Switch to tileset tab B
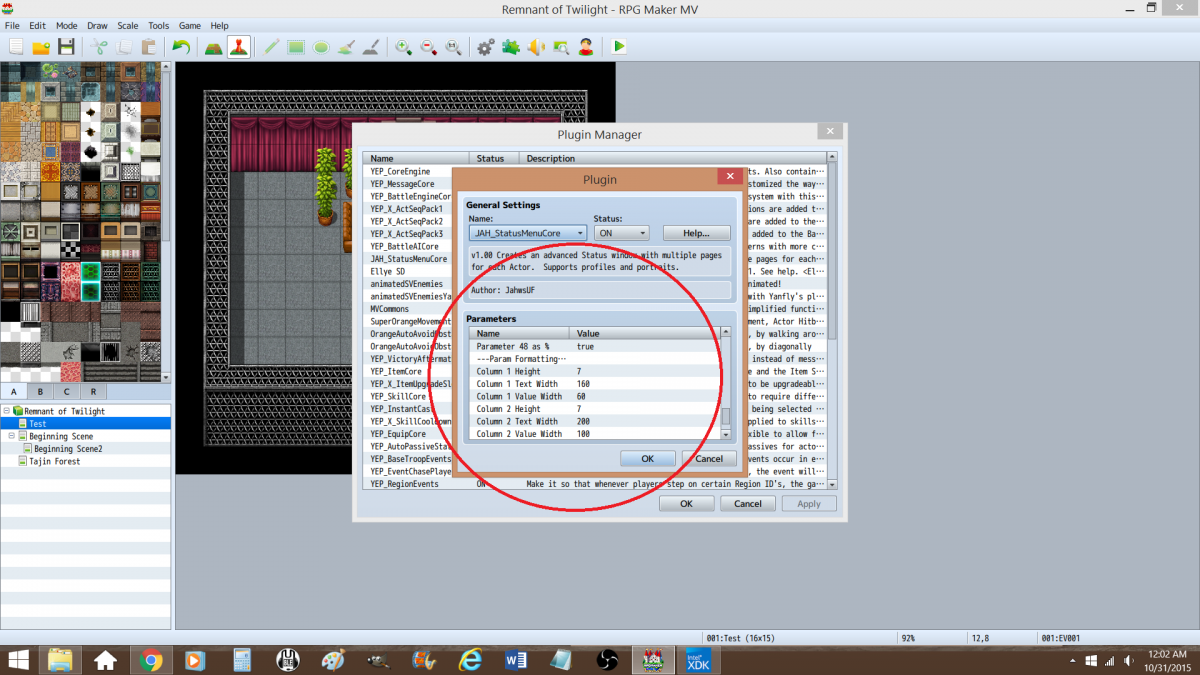The height and width of the screenshot is (675, 1200). click(x=40, y=392)
